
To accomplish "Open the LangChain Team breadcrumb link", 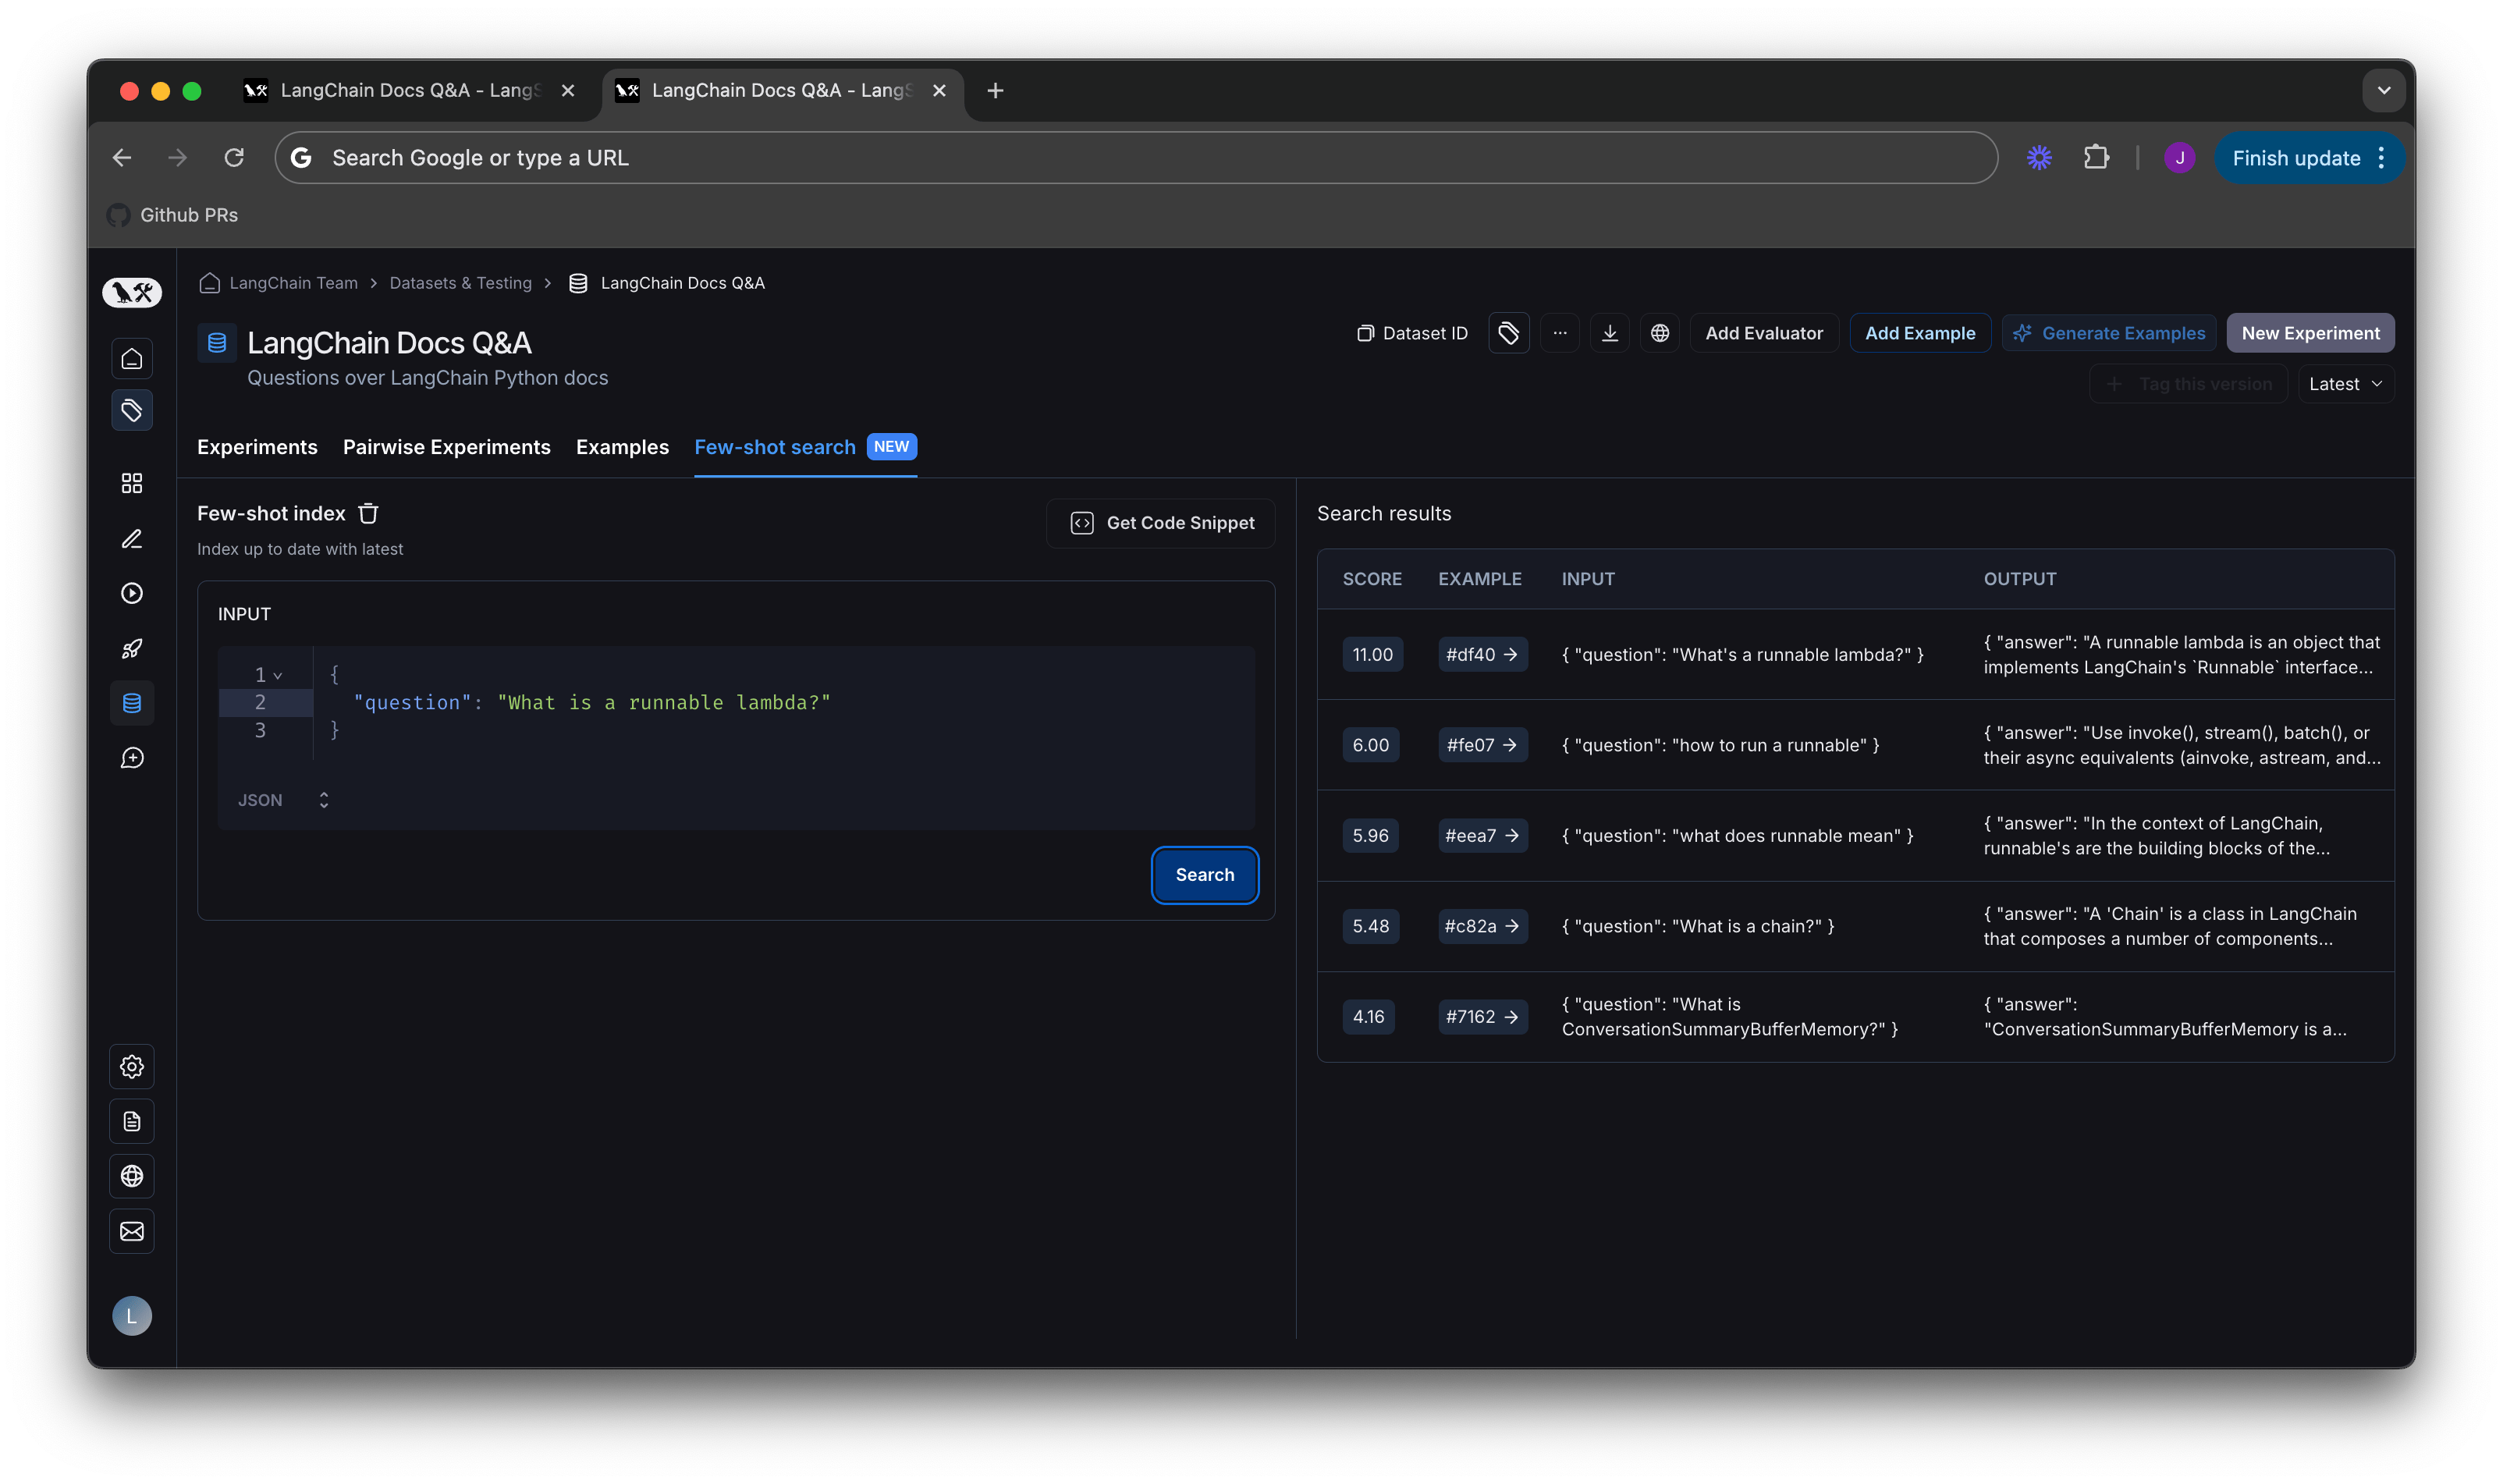I will (293, 283).
